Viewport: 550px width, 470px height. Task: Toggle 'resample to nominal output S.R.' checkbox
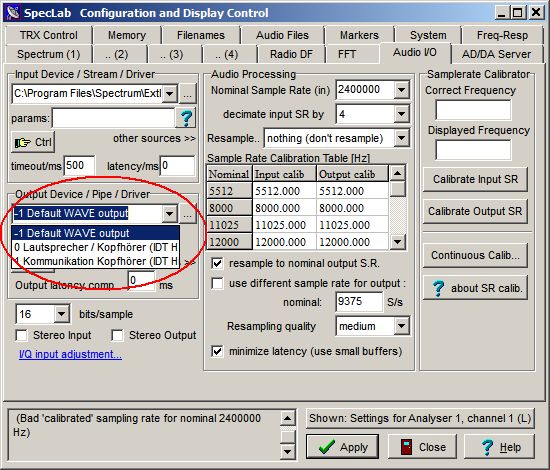217,263
